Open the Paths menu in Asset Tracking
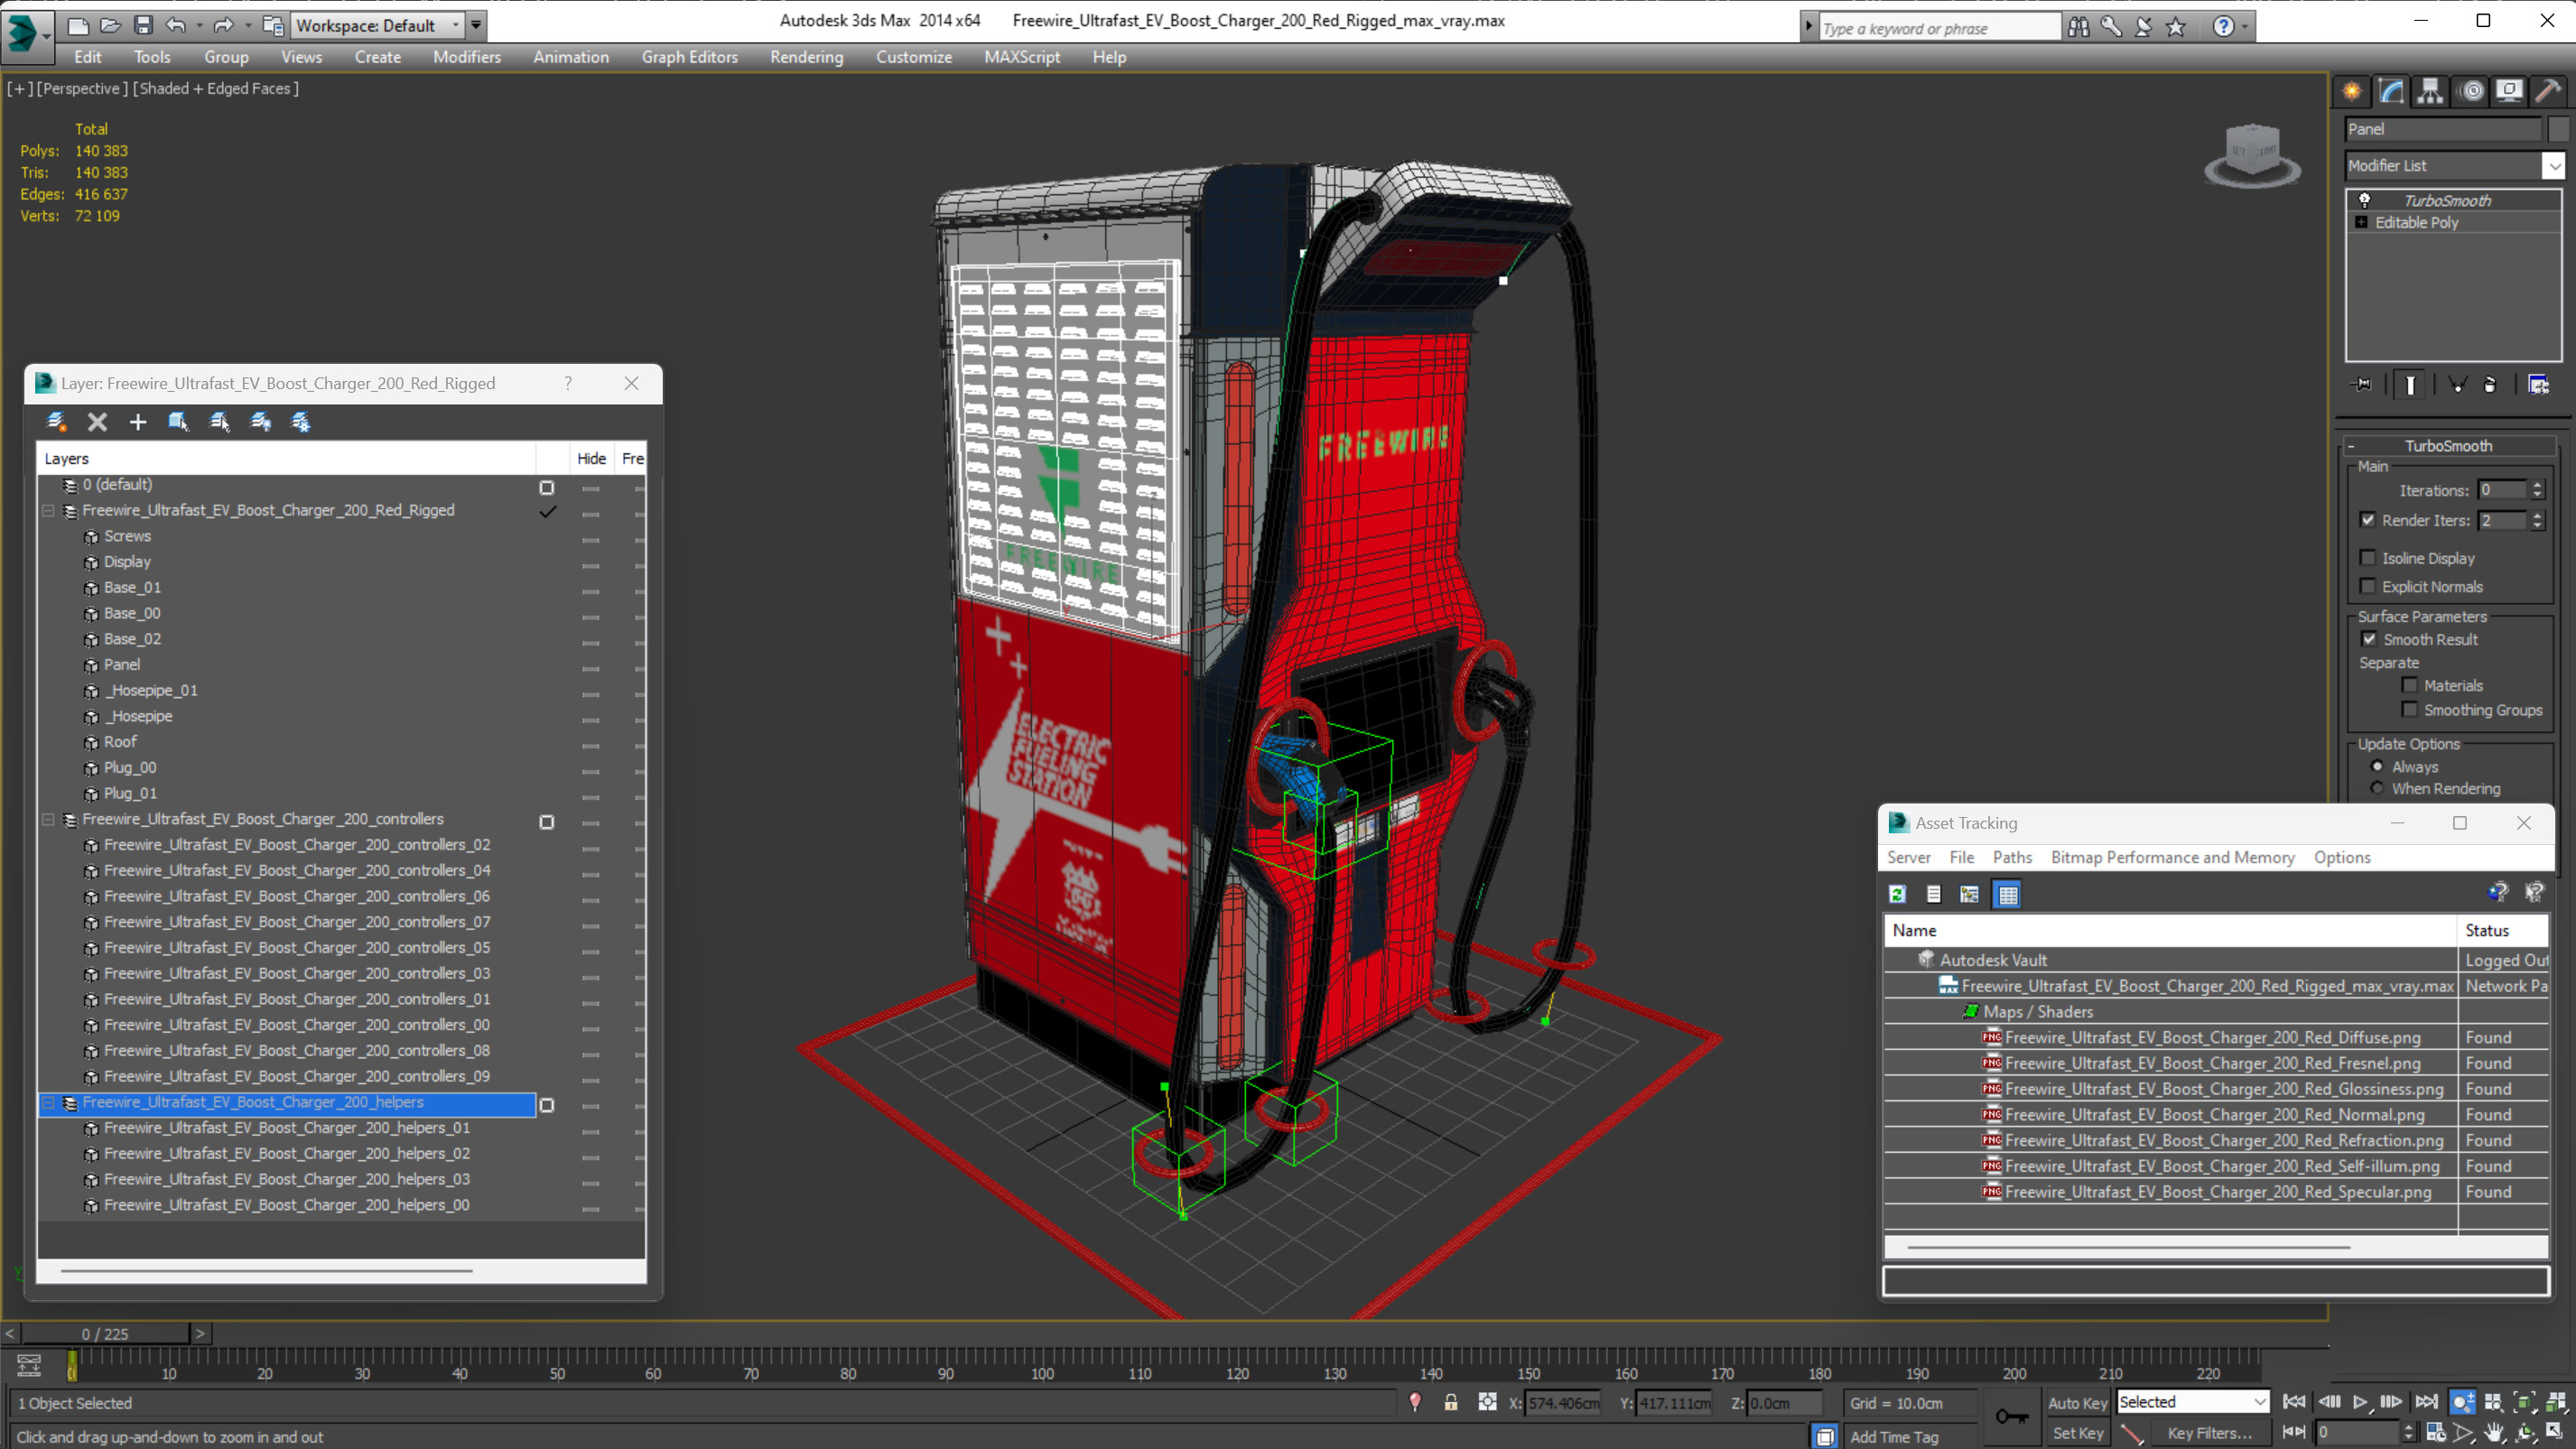This screenshot has height=1449, width=2576. click(2012, 857)
